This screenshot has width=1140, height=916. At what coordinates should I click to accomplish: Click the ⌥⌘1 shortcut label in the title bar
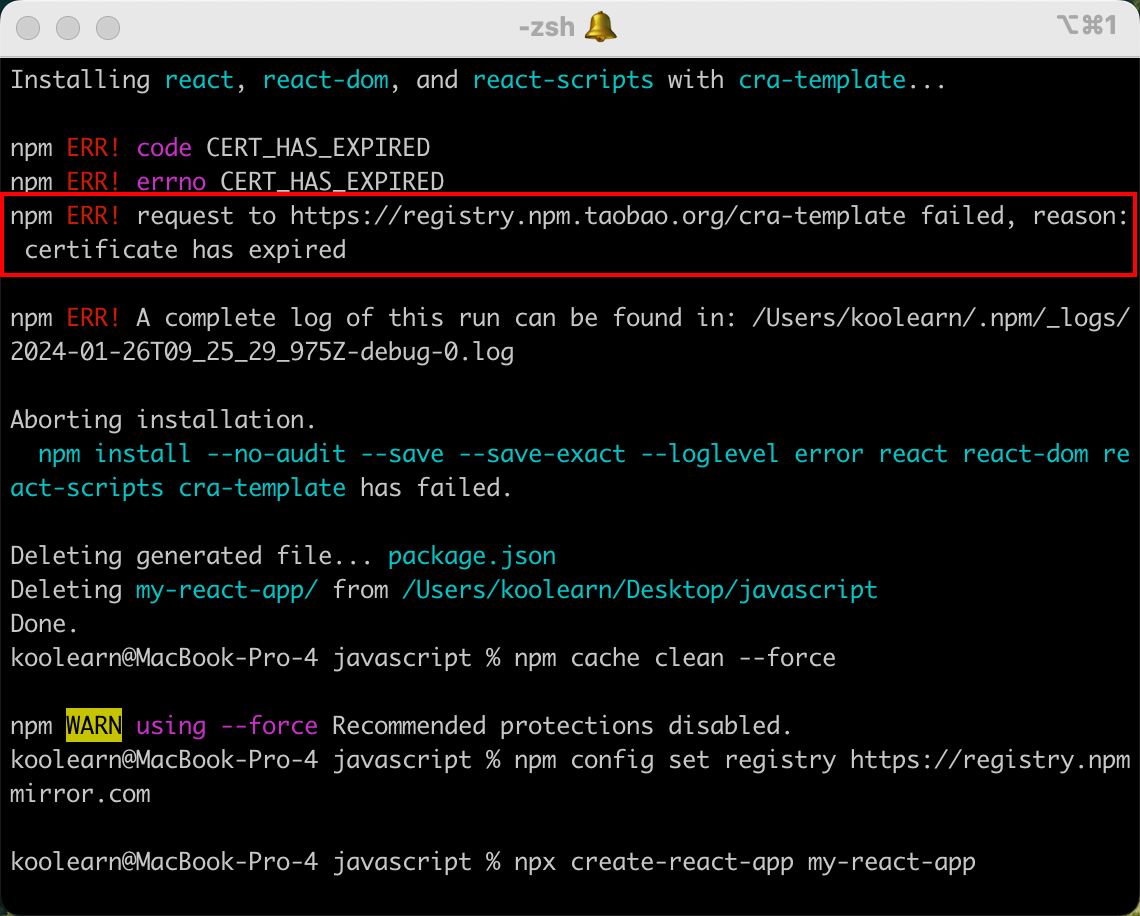[1087, 25]
